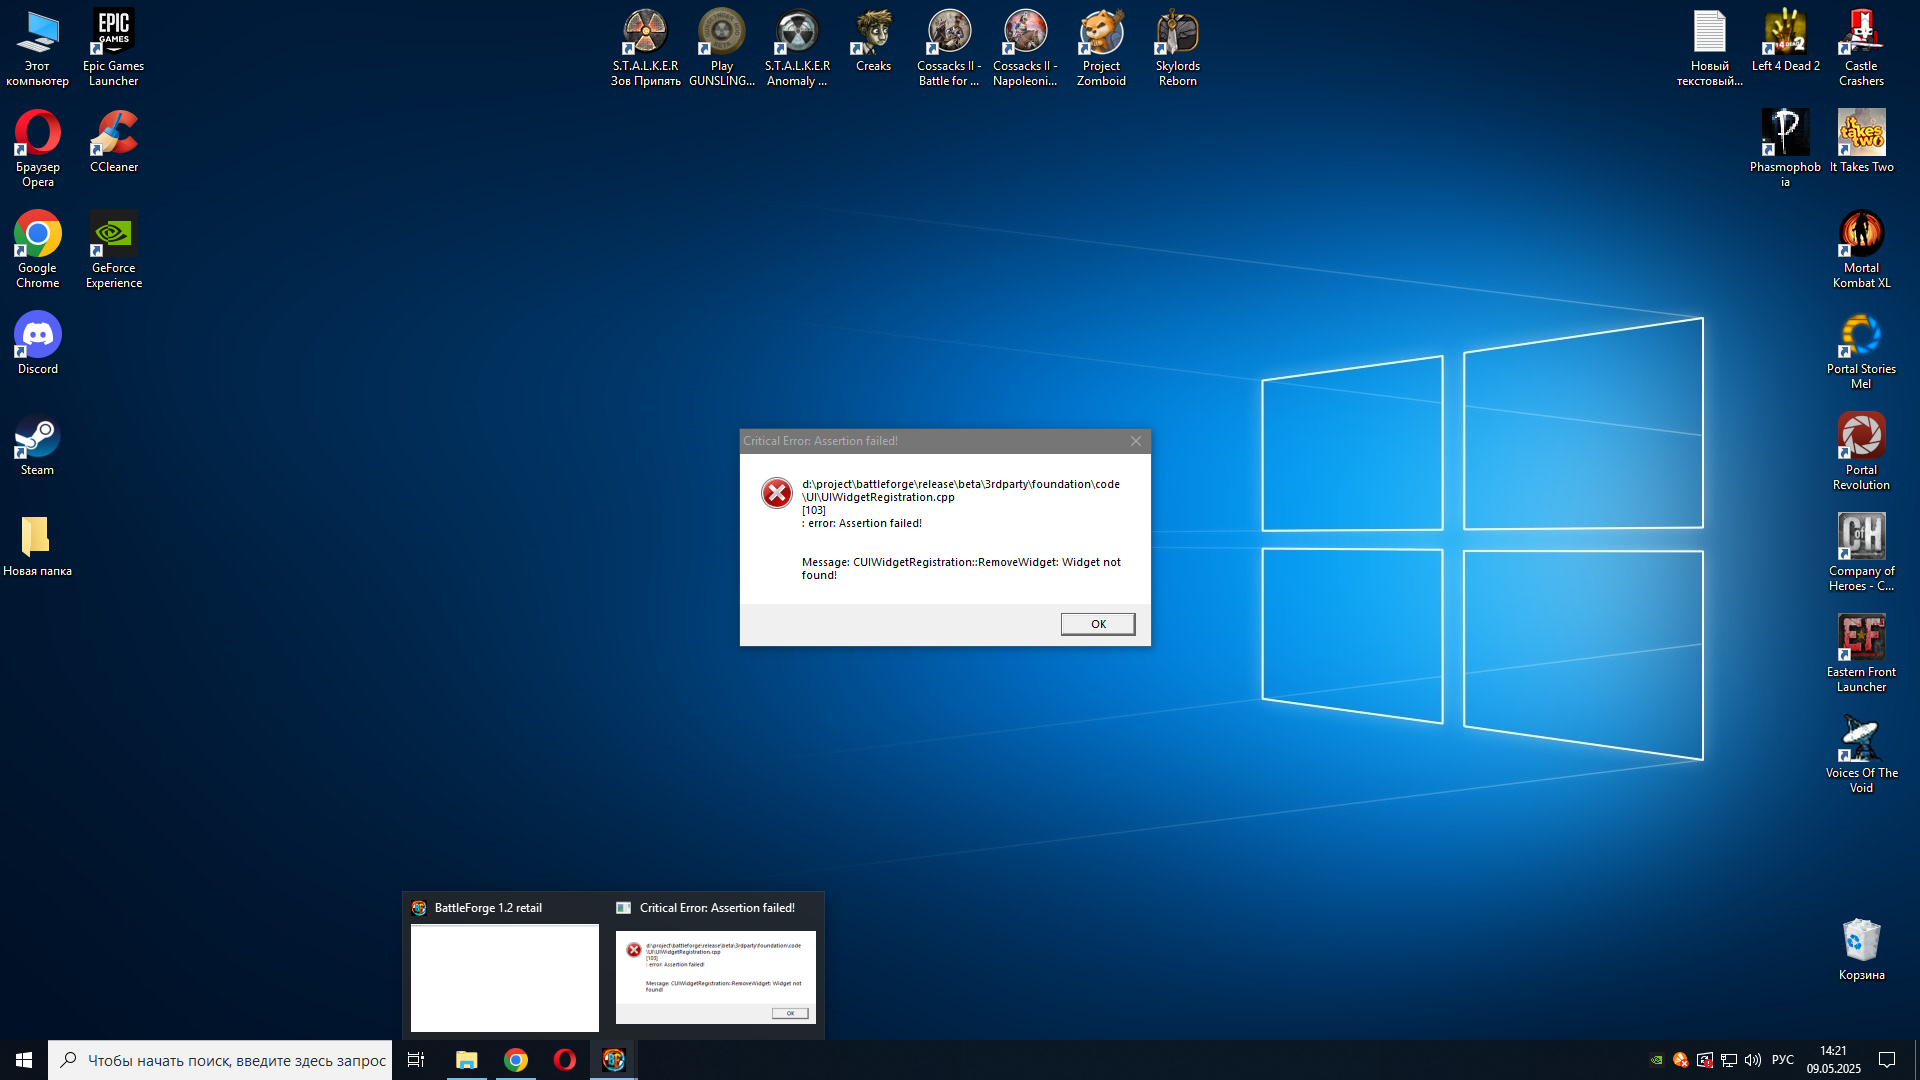The width and height of the screenshot is (1920, 1080).
Task: Launch Project Zomboid shortcut
Action: click(x=1101, y=48)
